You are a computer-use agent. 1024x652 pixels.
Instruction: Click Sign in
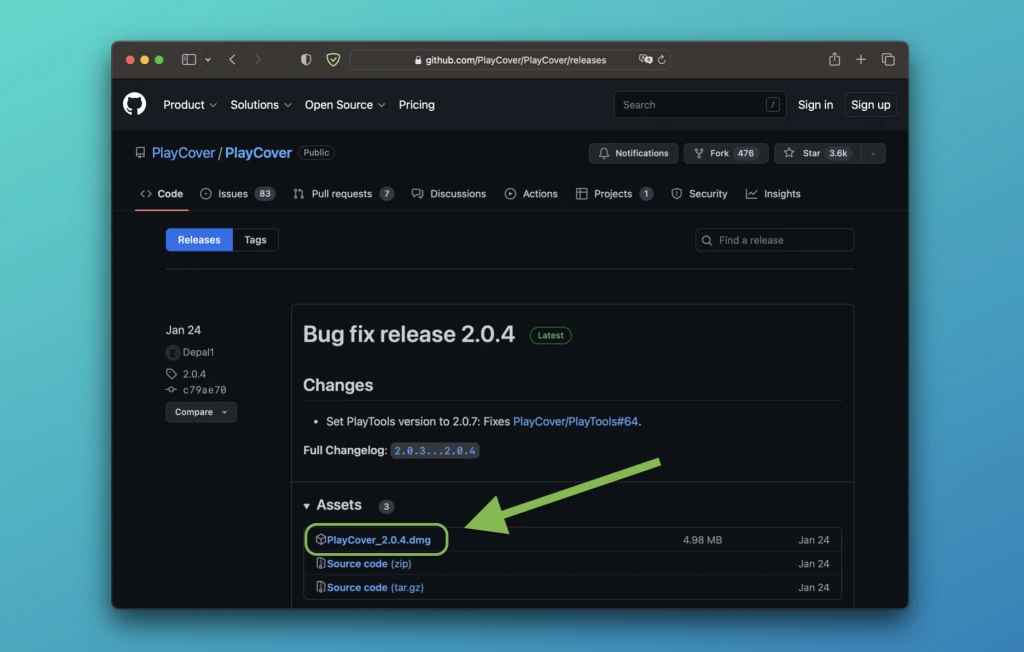(x=815, y=105)
